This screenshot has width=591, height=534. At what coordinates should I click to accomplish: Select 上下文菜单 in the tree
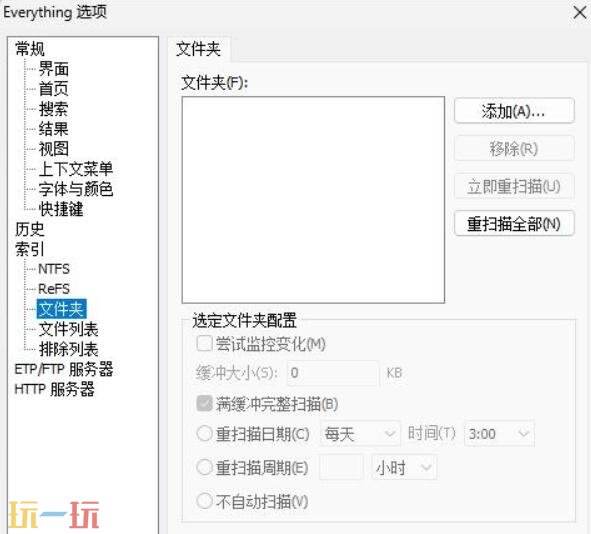point(76,169)
